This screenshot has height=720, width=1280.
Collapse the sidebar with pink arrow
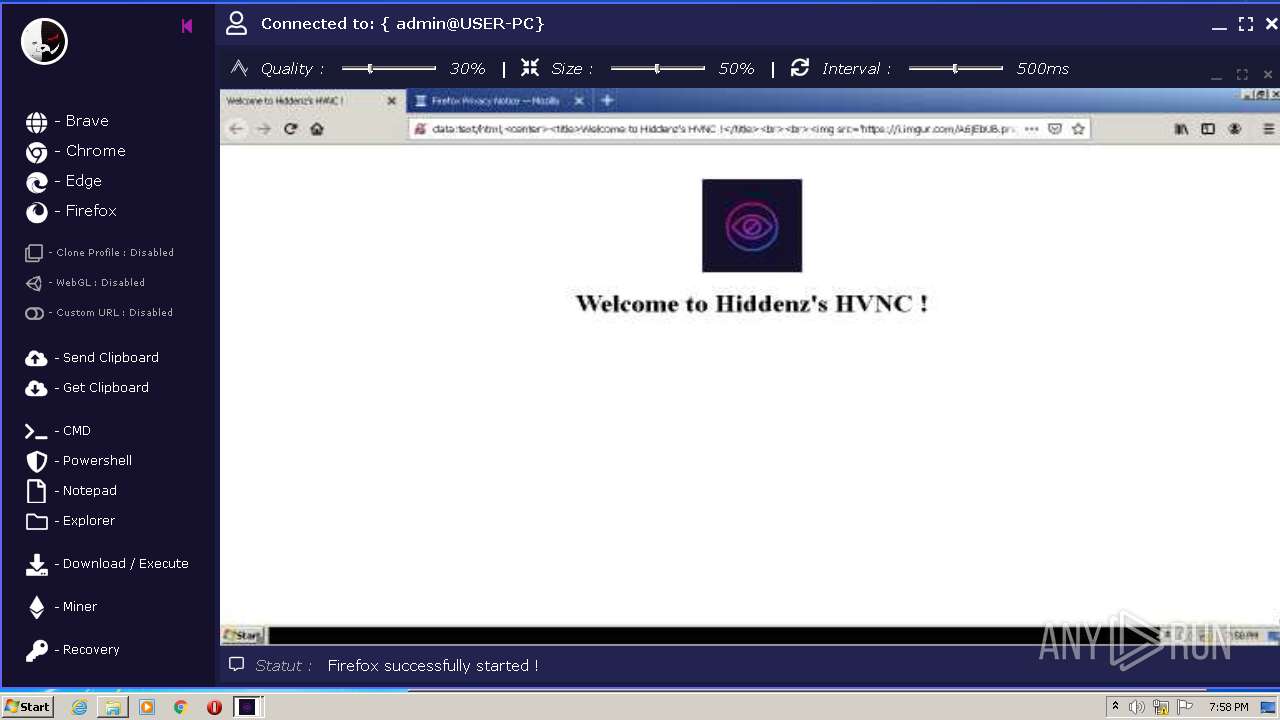click(x=187, y=26)
